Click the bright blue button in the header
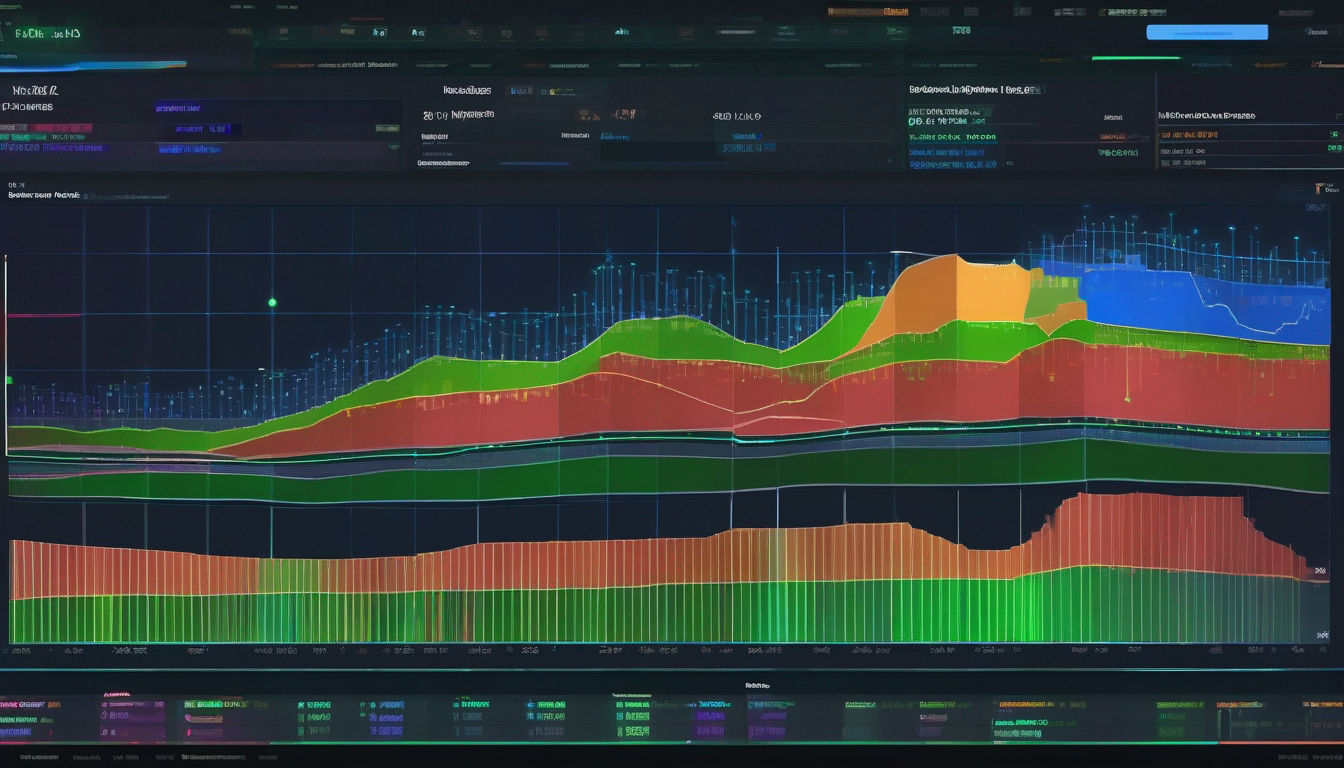 click(x=1207, y=32)
